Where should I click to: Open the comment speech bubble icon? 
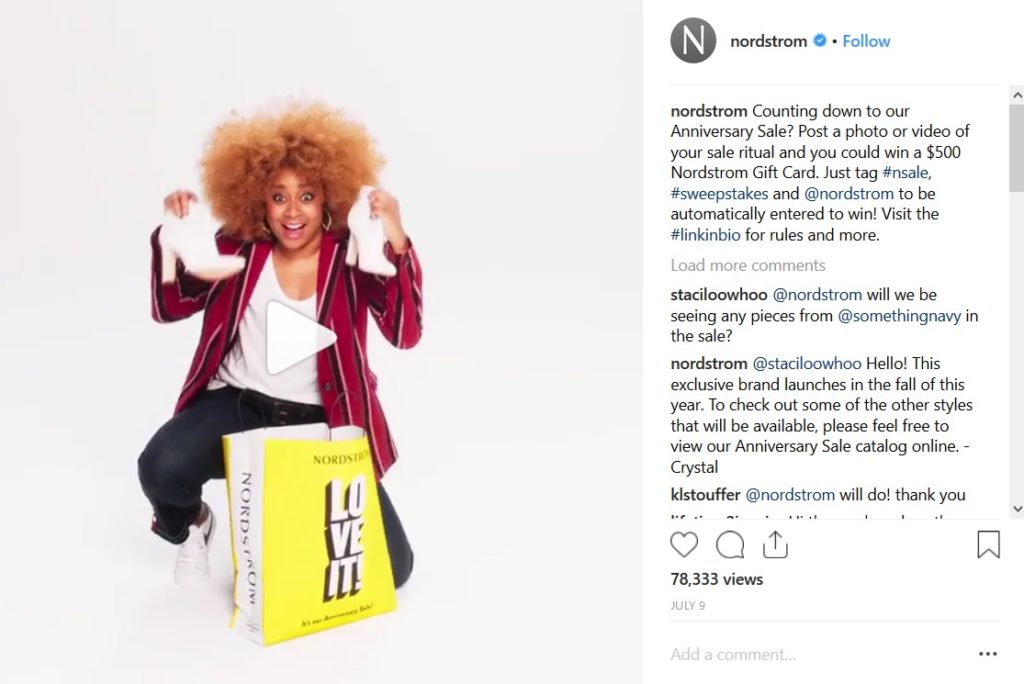[730, 544]
